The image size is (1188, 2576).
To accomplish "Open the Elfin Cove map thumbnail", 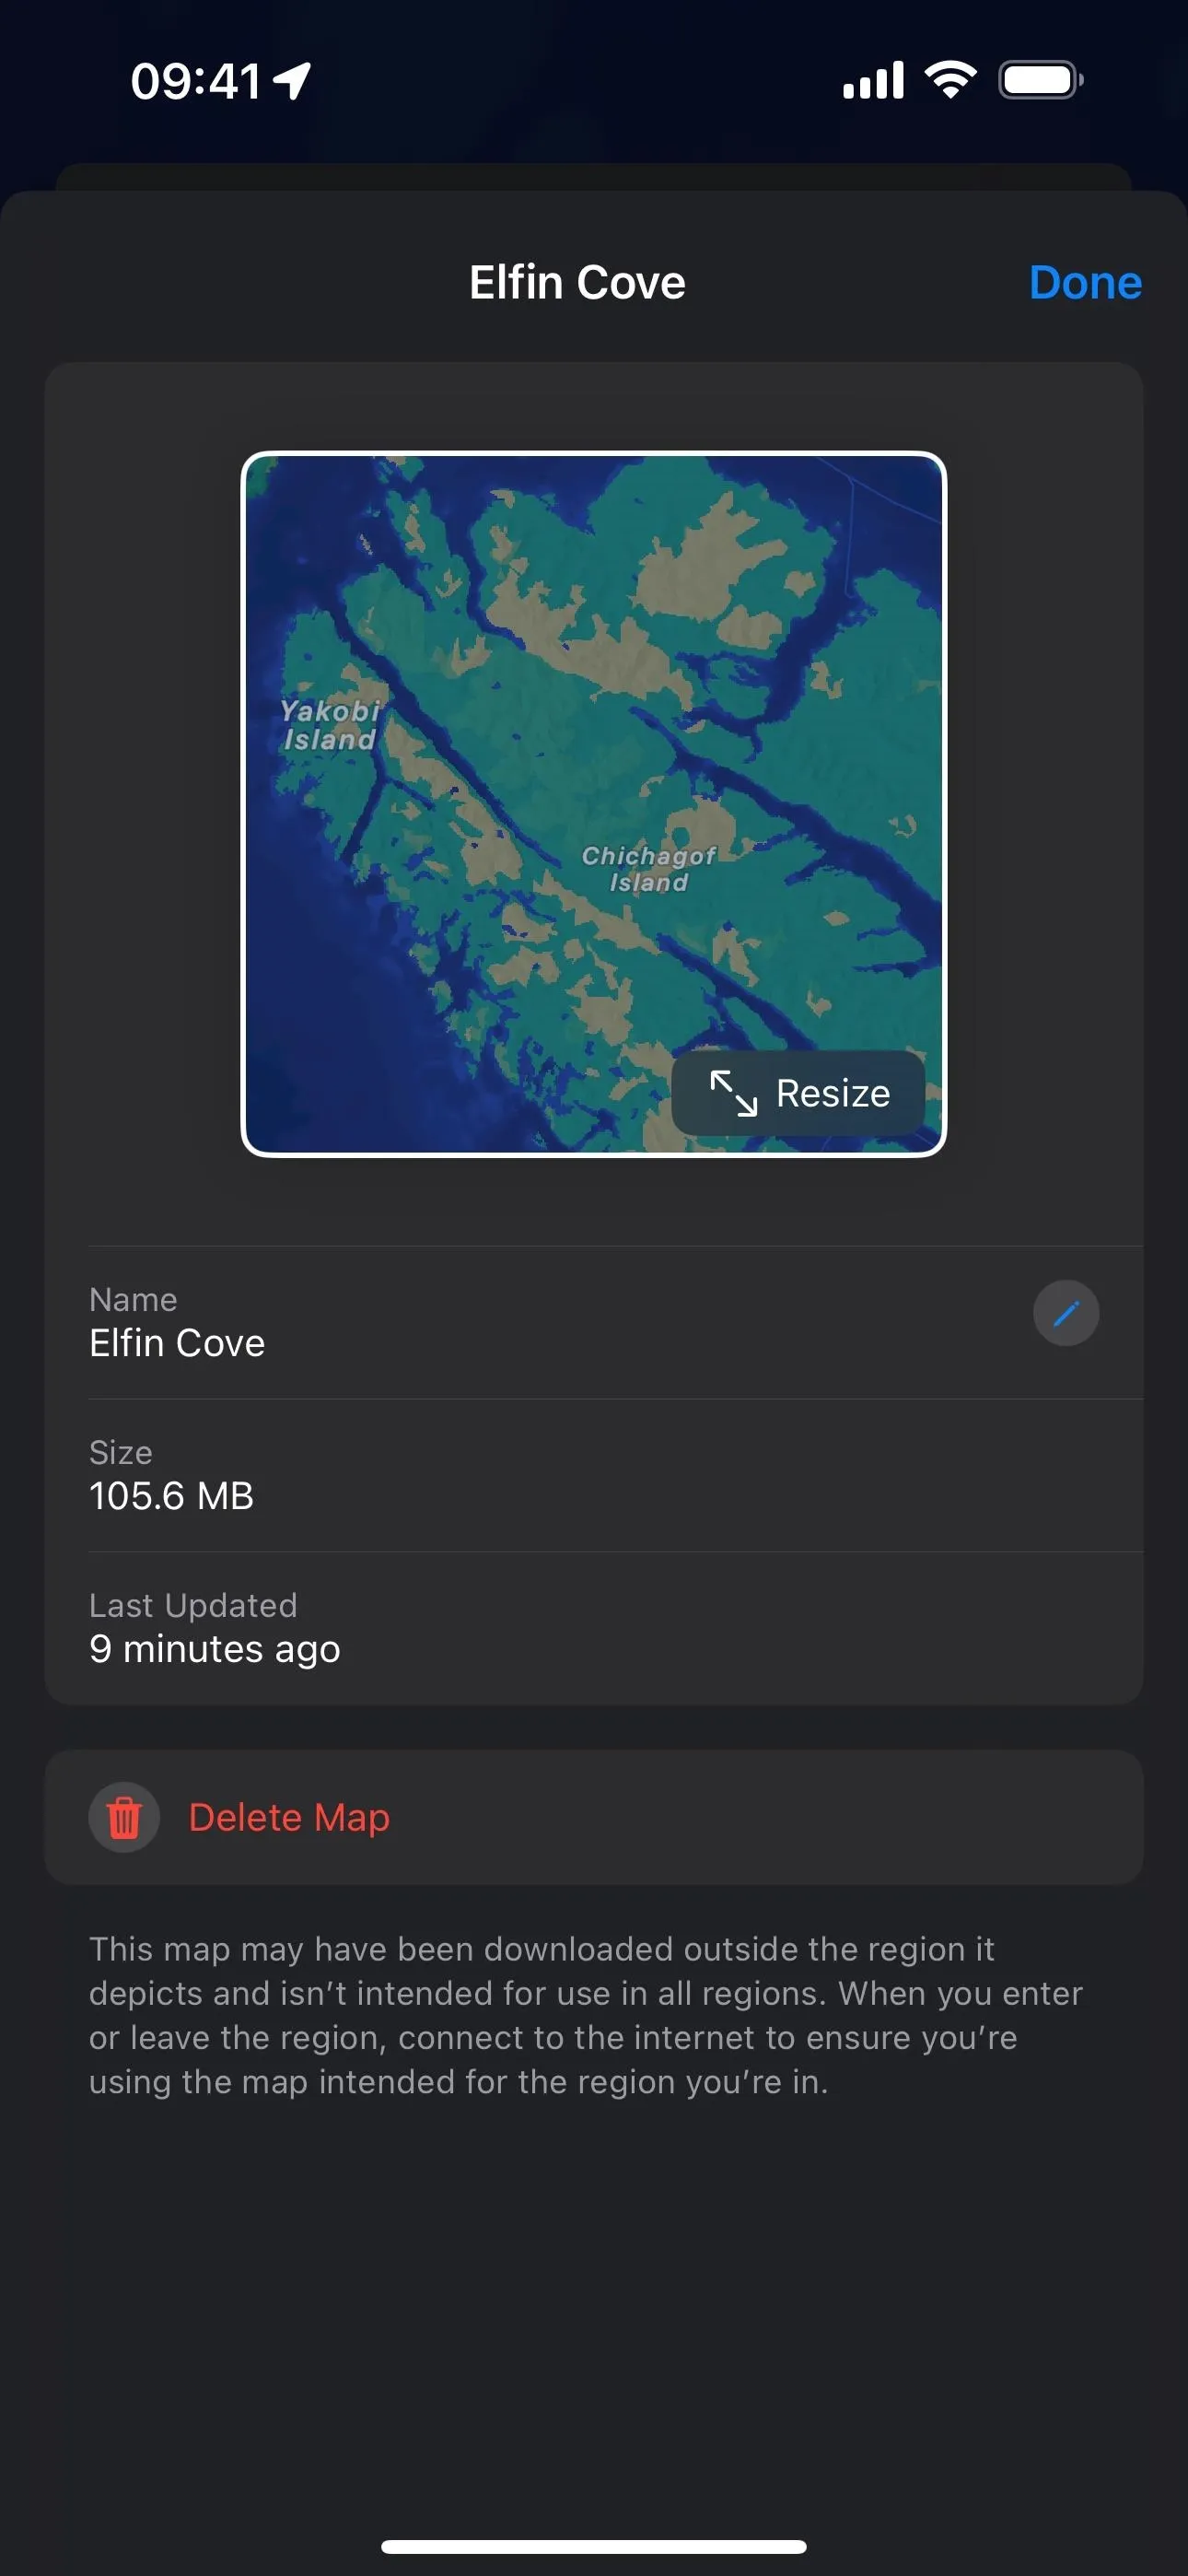I will [594, 804].
